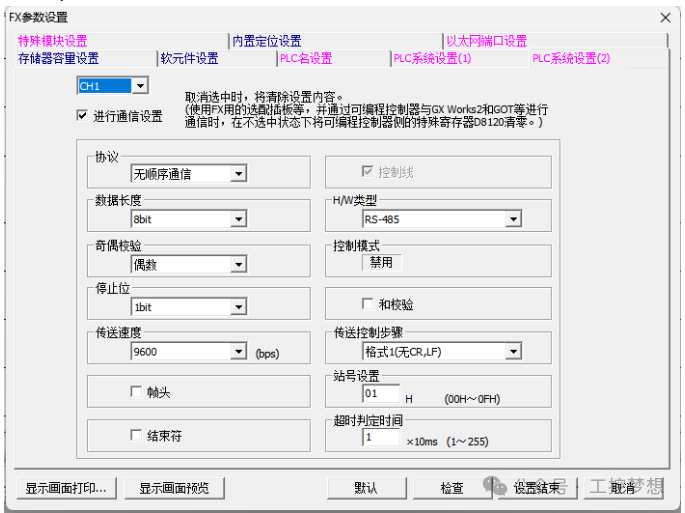Click the 检查 button

(452, 488)
